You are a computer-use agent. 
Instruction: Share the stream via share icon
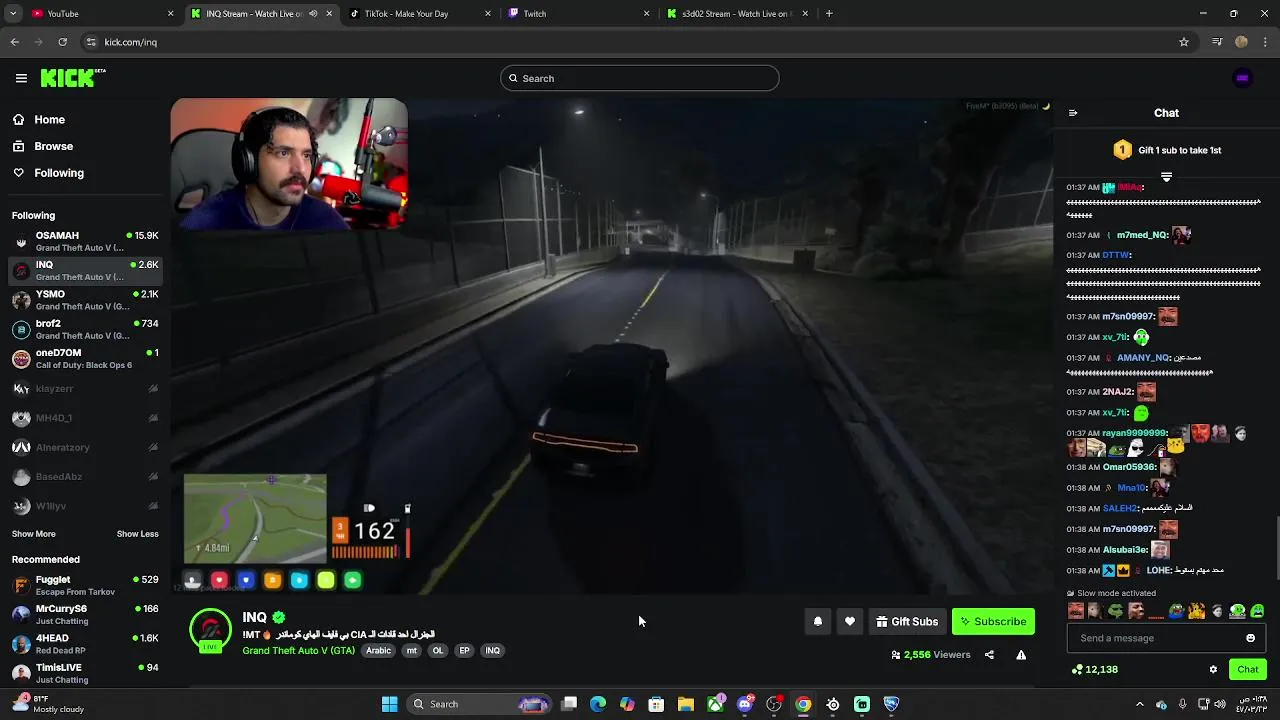pos(989,655)
